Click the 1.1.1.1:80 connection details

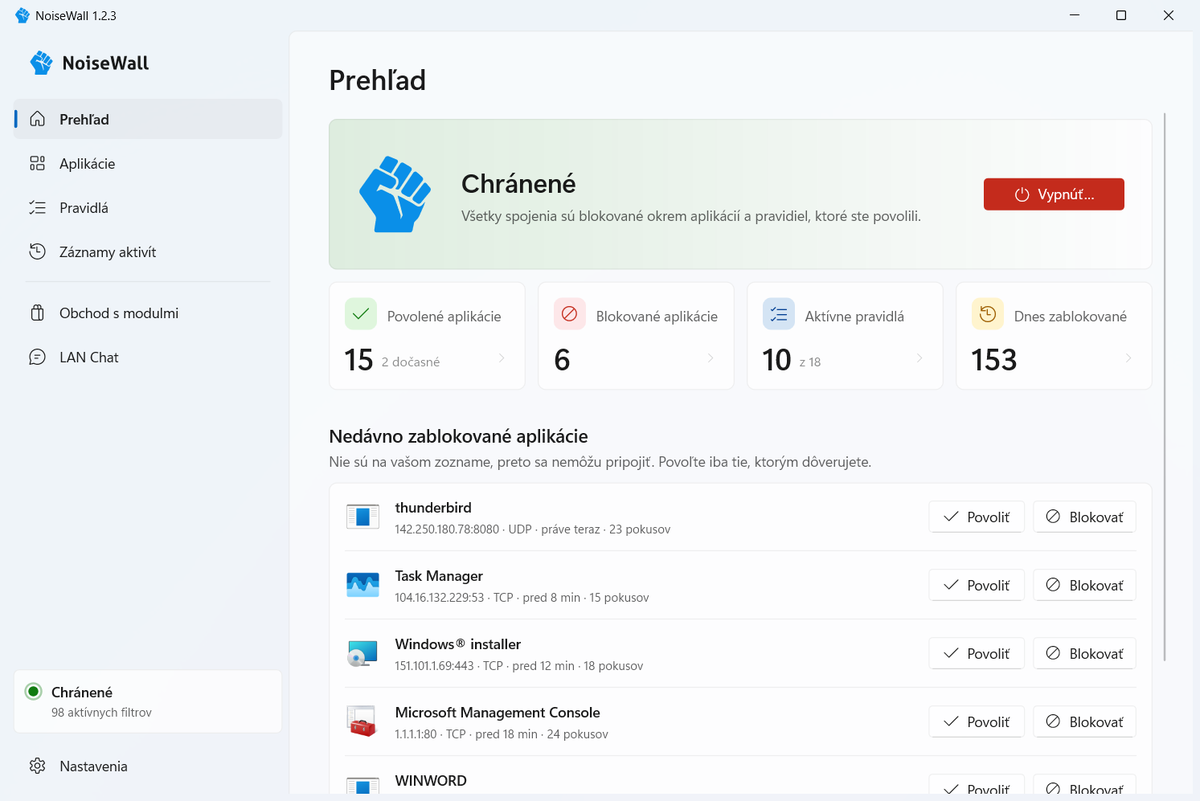tap(501, 733)
